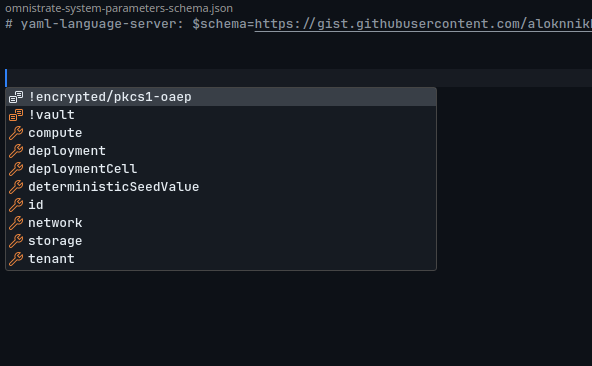Click the wrench icon next to id

click(16, 205)
